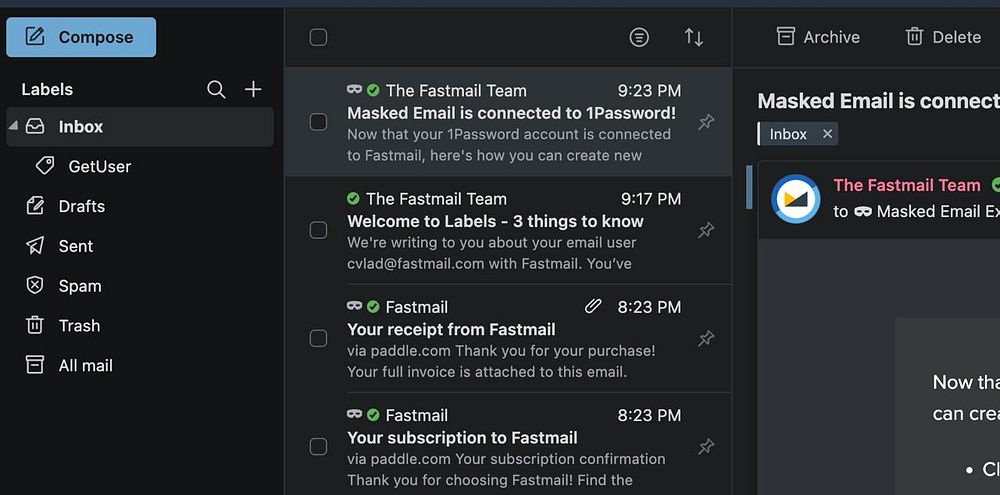This screenshot has height=495, width=1000.
Task: Remove the Inbox label tag
Action: [x=827, y=134]
